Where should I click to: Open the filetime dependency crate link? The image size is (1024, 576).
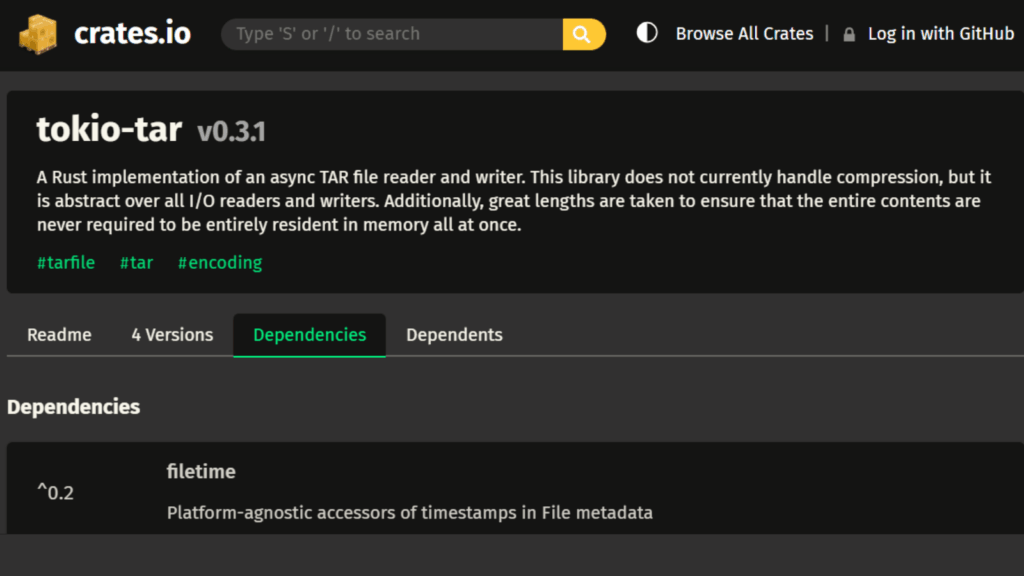(201, 471)
